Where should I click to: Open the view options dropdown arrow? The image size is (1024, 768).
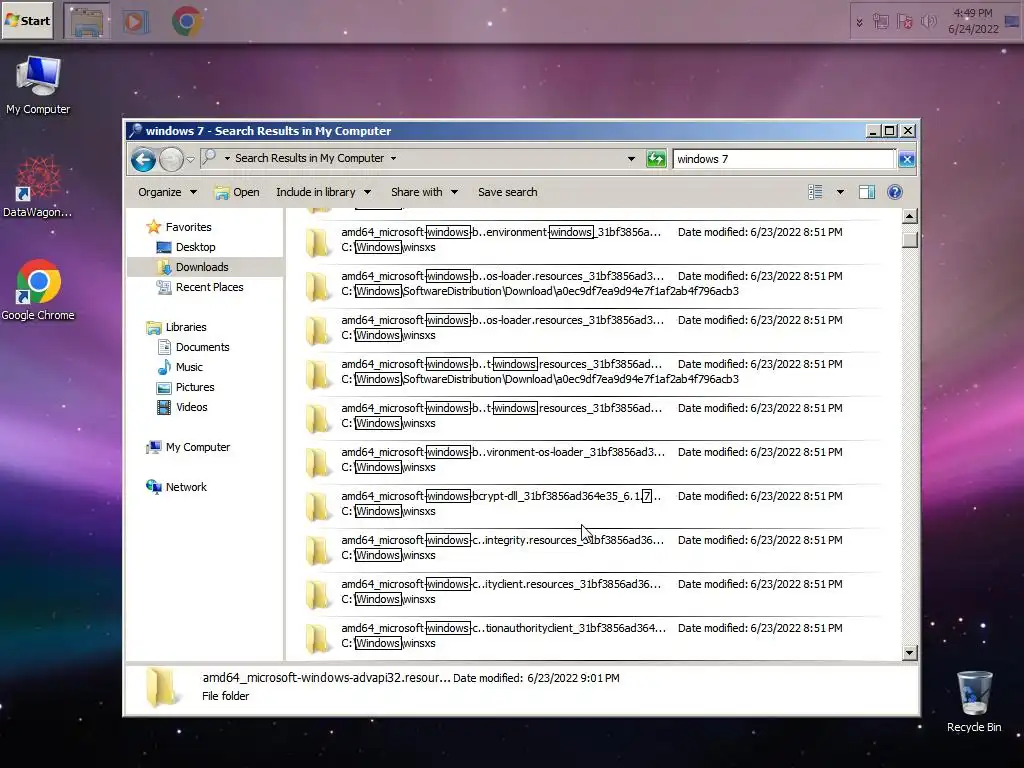pyautogui.click(x=840, y=192)
